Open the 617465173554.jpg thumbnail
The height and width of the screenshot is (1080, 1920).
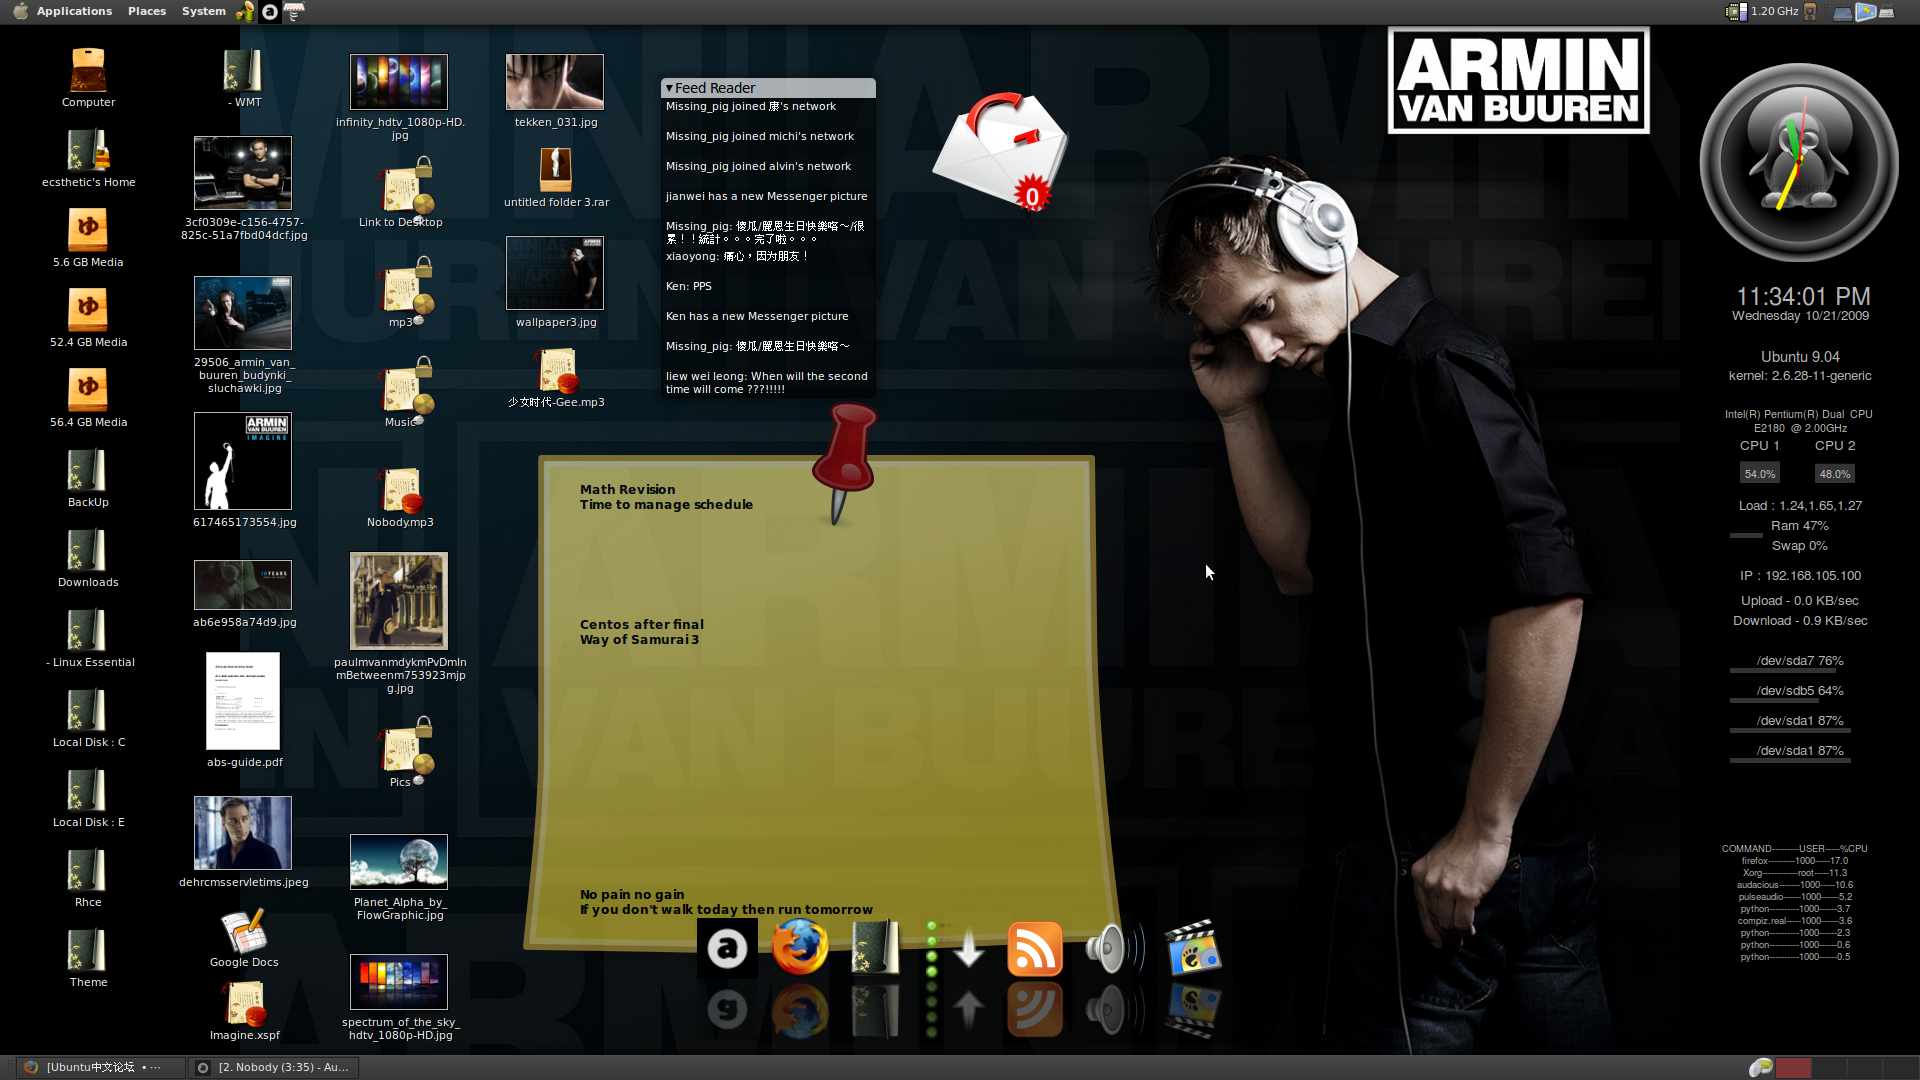point(243,461)
